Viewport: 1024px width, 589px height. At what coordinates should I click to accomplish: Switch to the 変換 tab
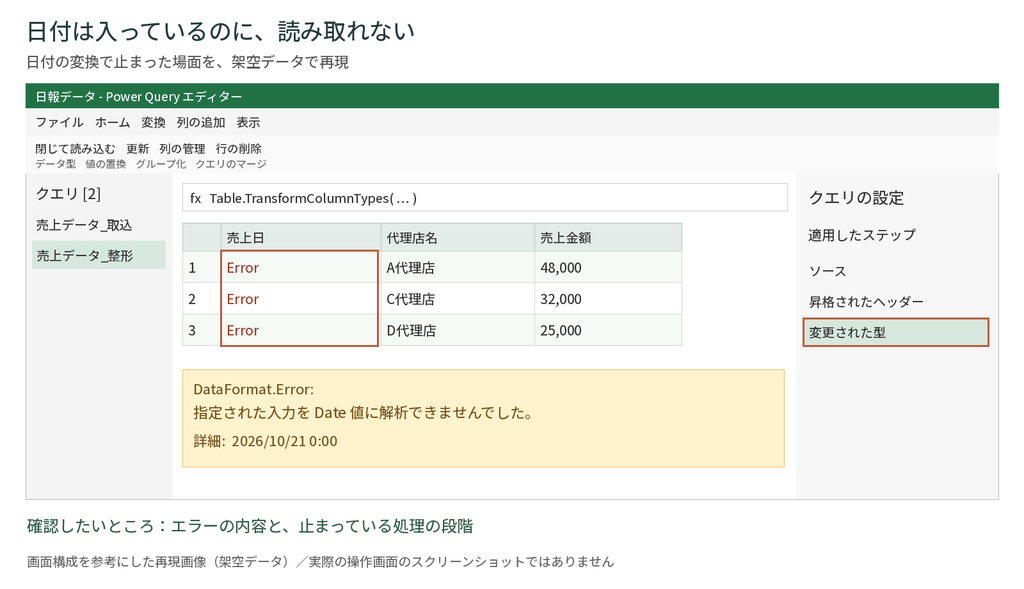153,122
